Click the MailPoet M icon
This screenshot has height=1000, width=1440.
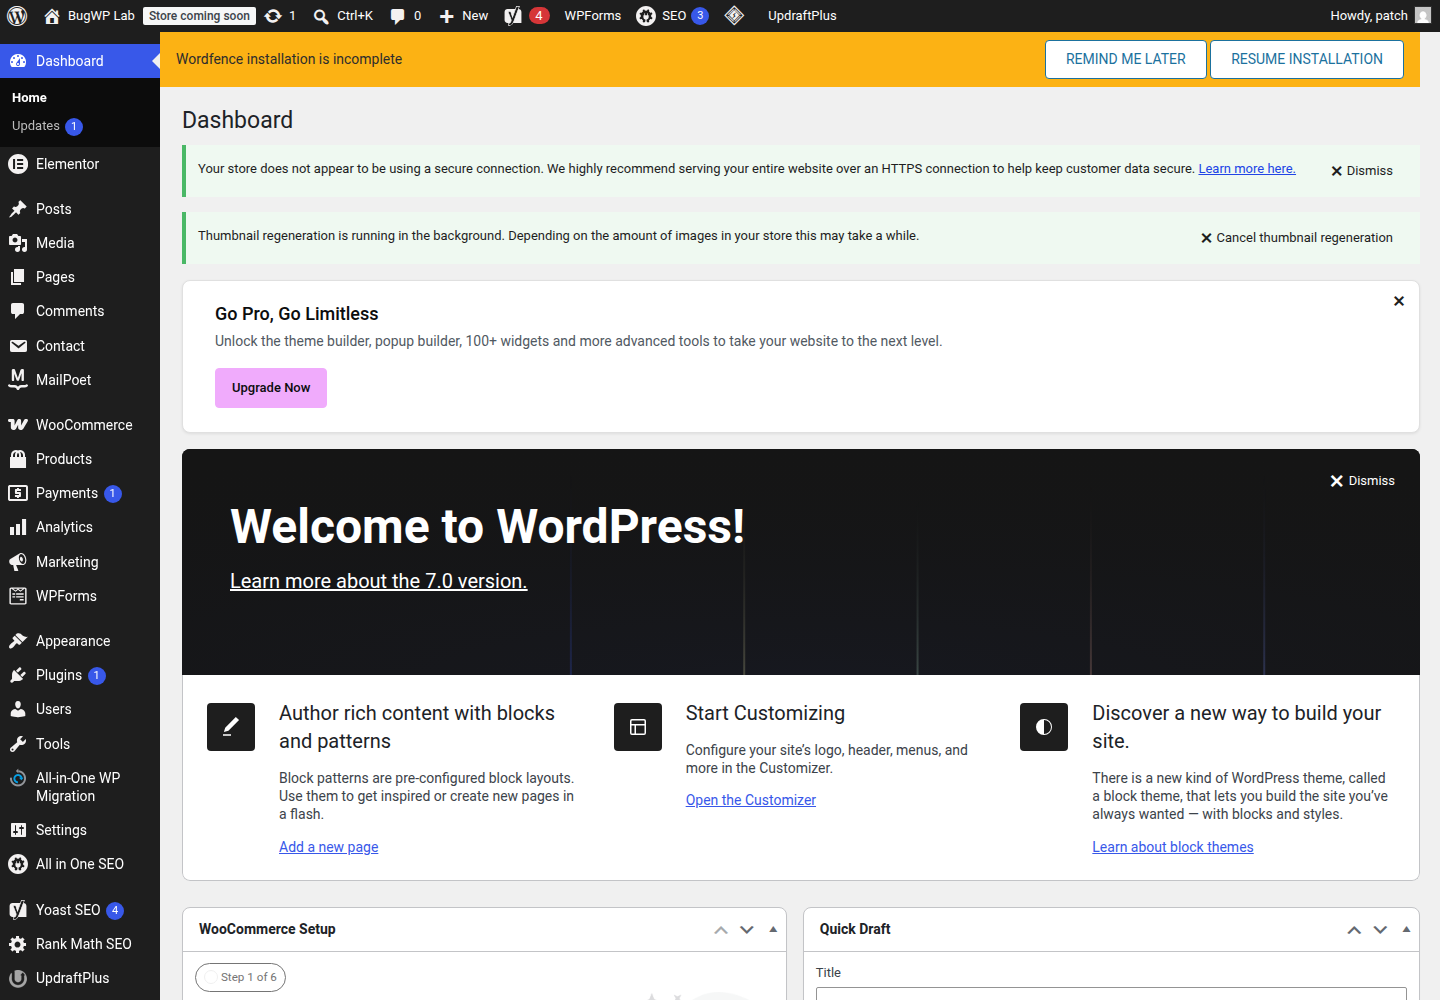coord(17,379)
